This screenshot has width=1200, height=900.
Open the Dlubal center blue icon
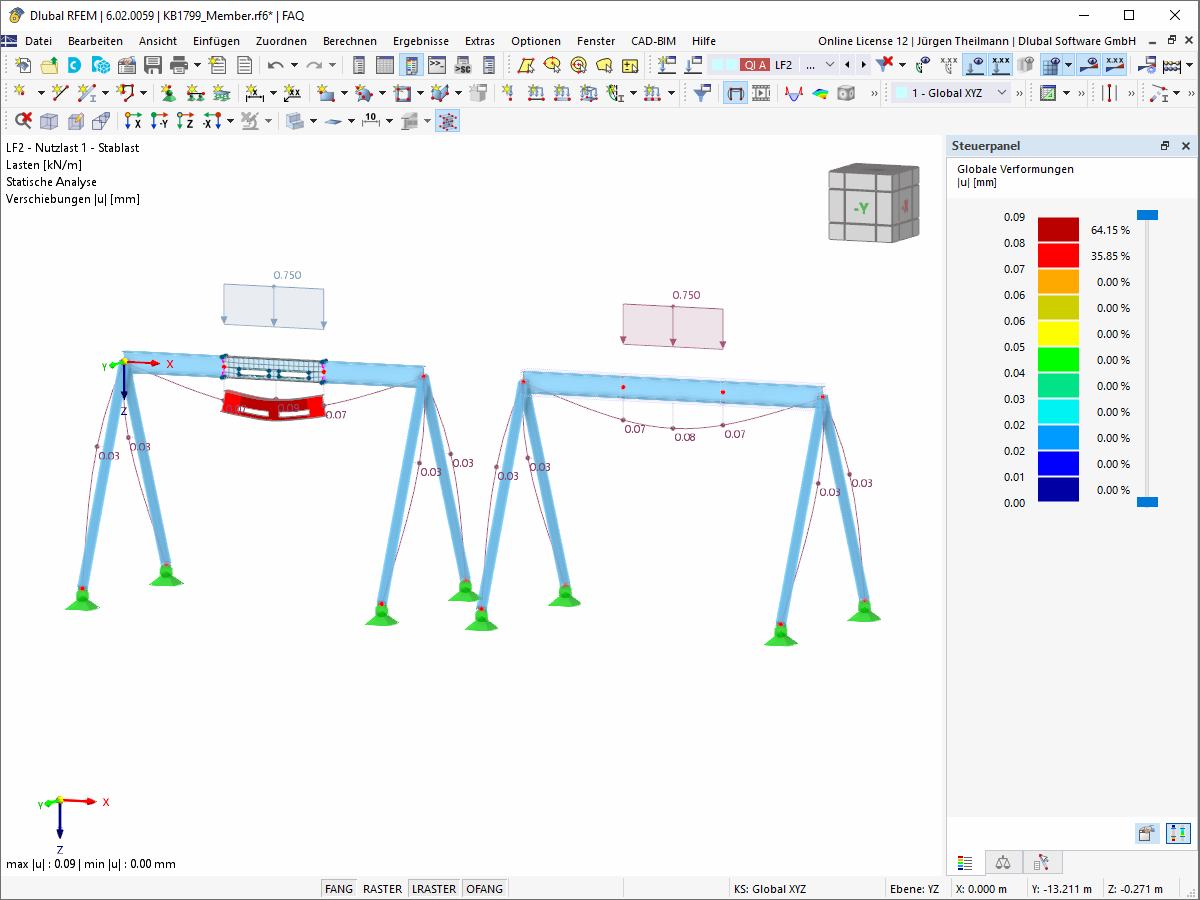[75, 65]
